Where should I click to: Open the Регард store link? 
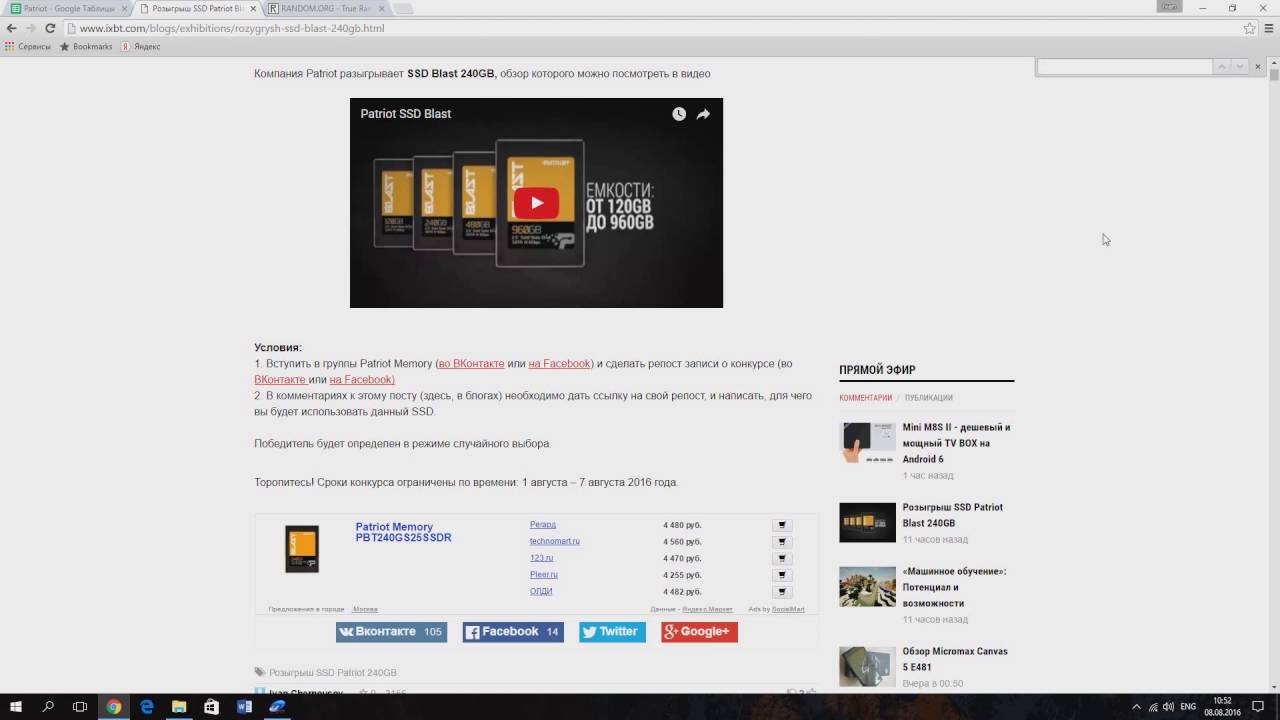coord(543,524)
